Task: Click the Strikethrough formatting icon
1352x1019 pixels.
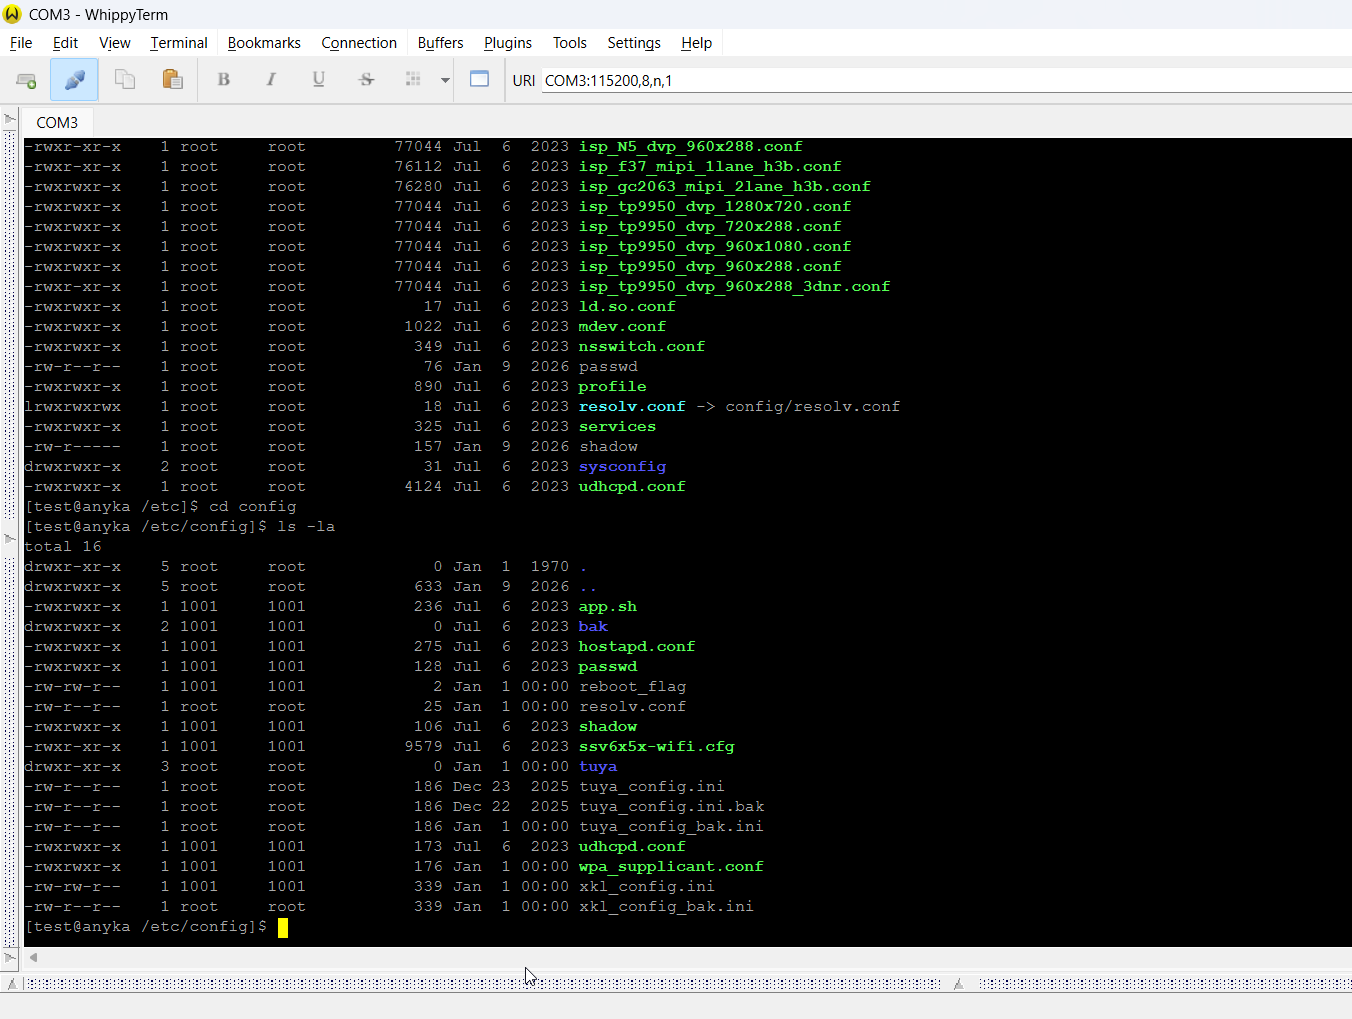Action: pos(367,80)
